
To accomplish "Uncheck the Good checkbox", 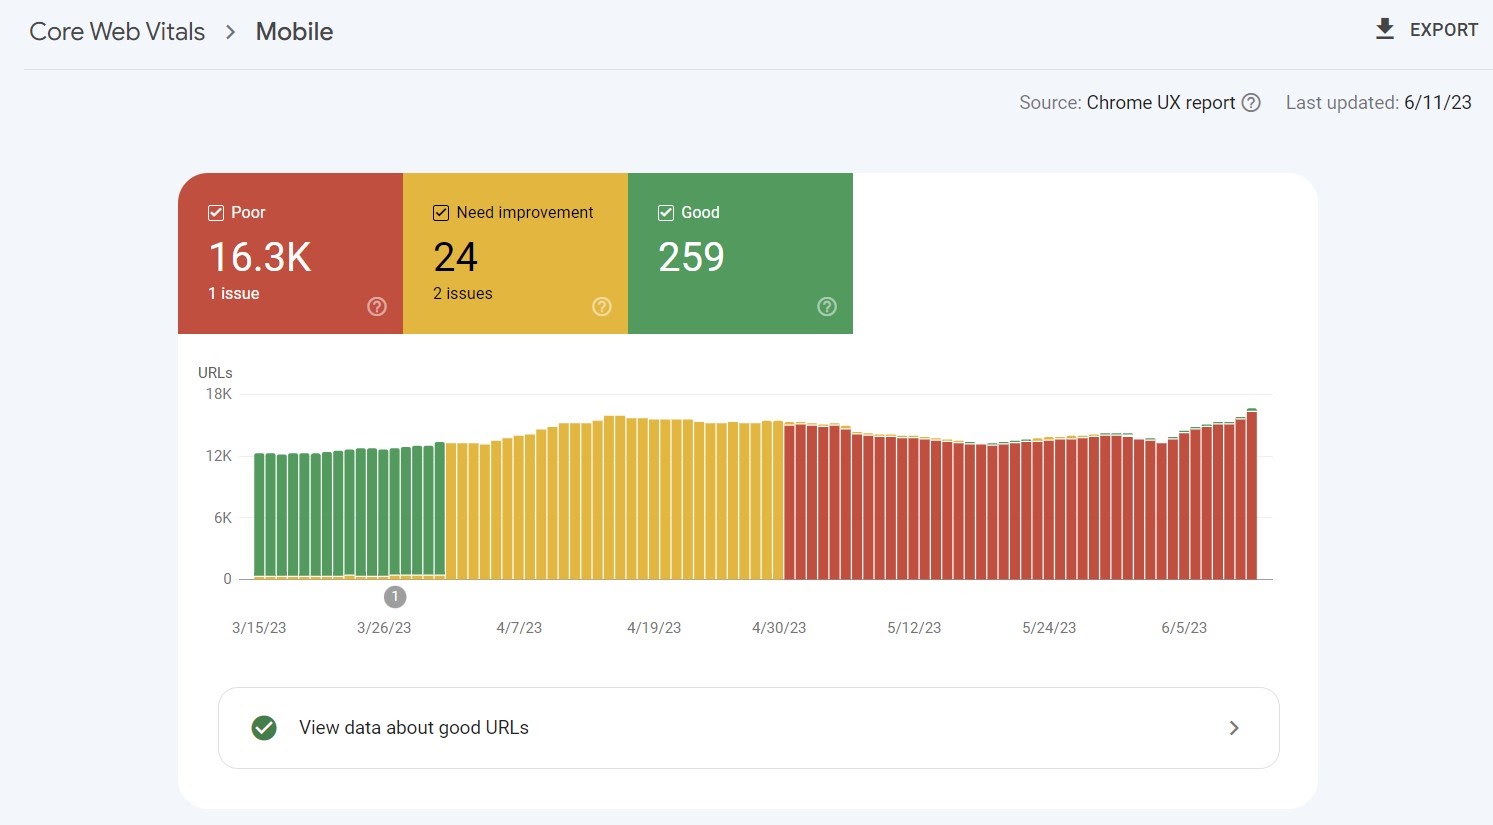I will pyautogui.click(x=665, y=213).
